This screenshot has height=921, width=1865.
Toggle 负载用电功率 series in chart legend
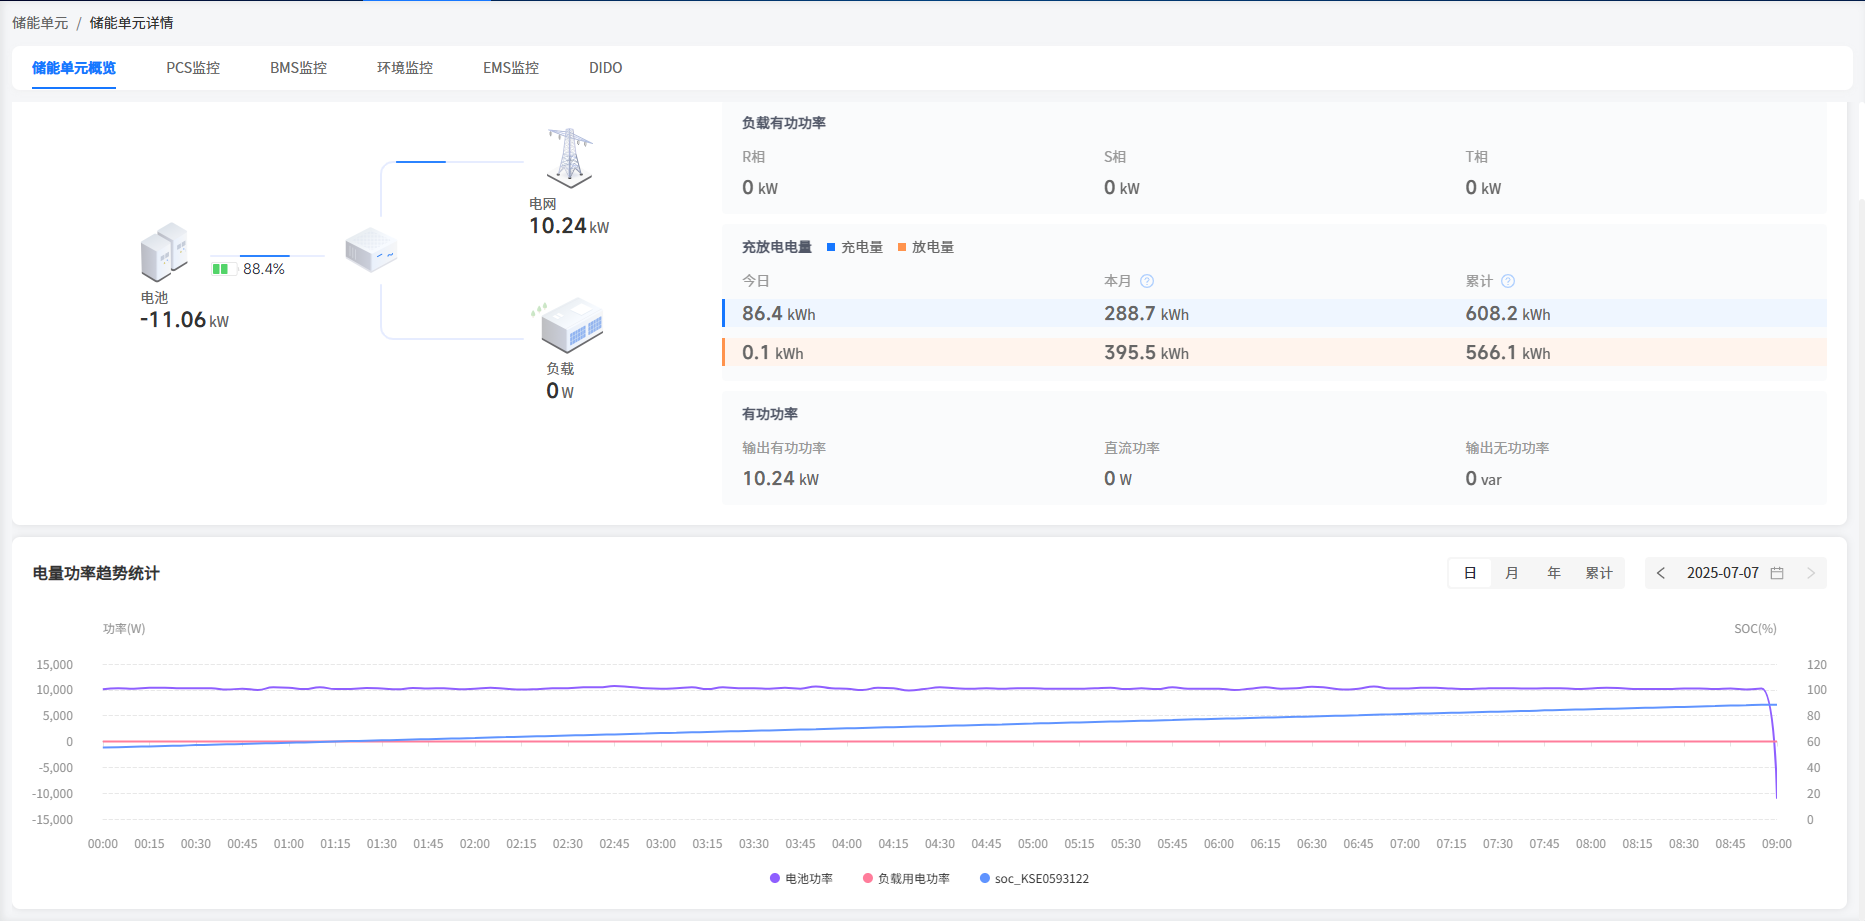coord(906,879)
